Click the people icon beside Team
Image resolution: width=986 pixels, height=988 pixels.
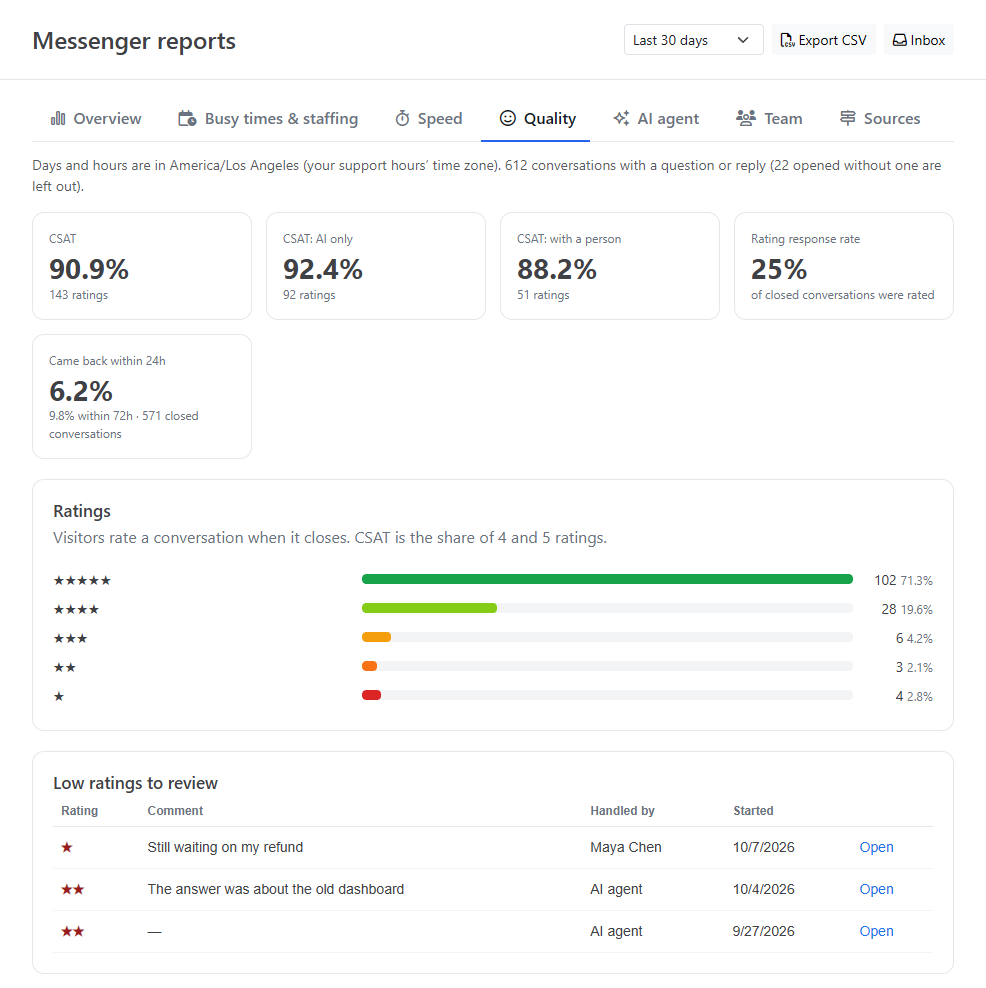pos(746,118)
